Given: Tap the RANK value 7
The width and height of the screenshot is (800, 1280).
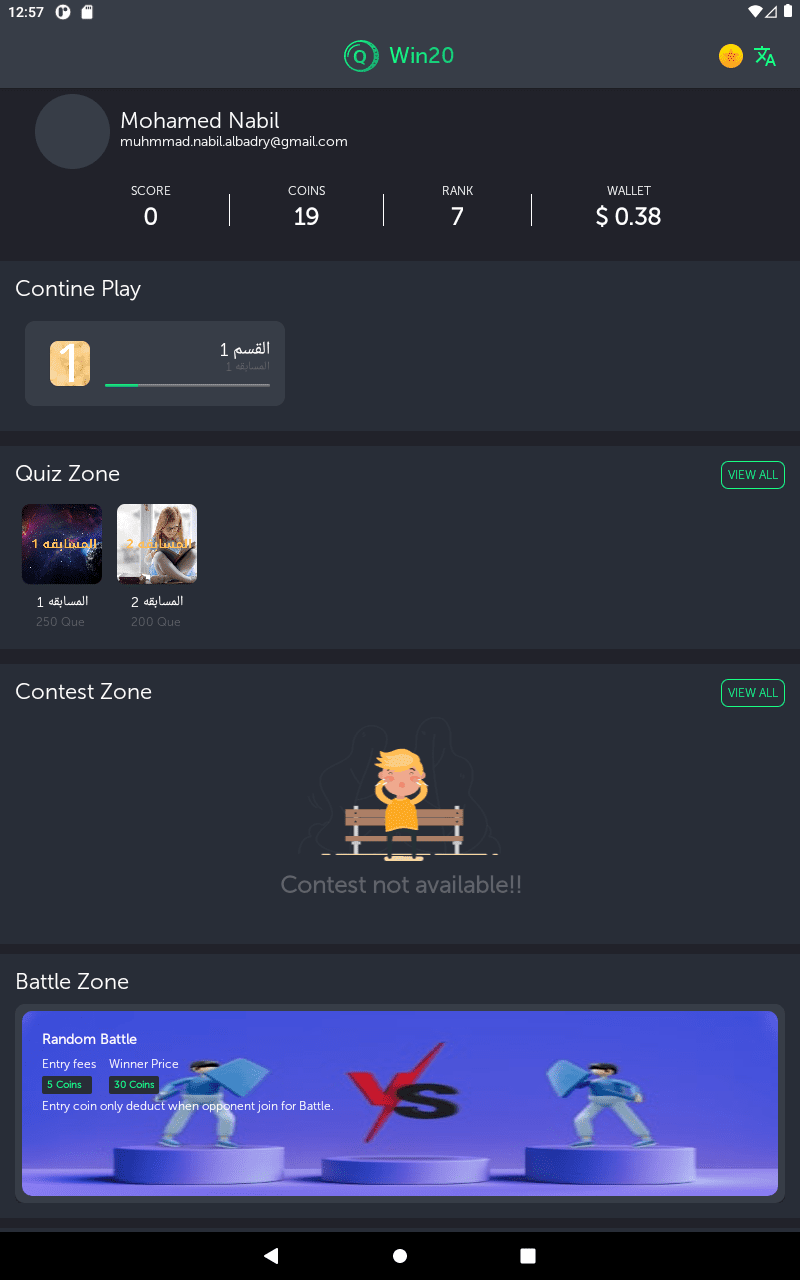Looking at the screenshot, I should coord(457,216).
